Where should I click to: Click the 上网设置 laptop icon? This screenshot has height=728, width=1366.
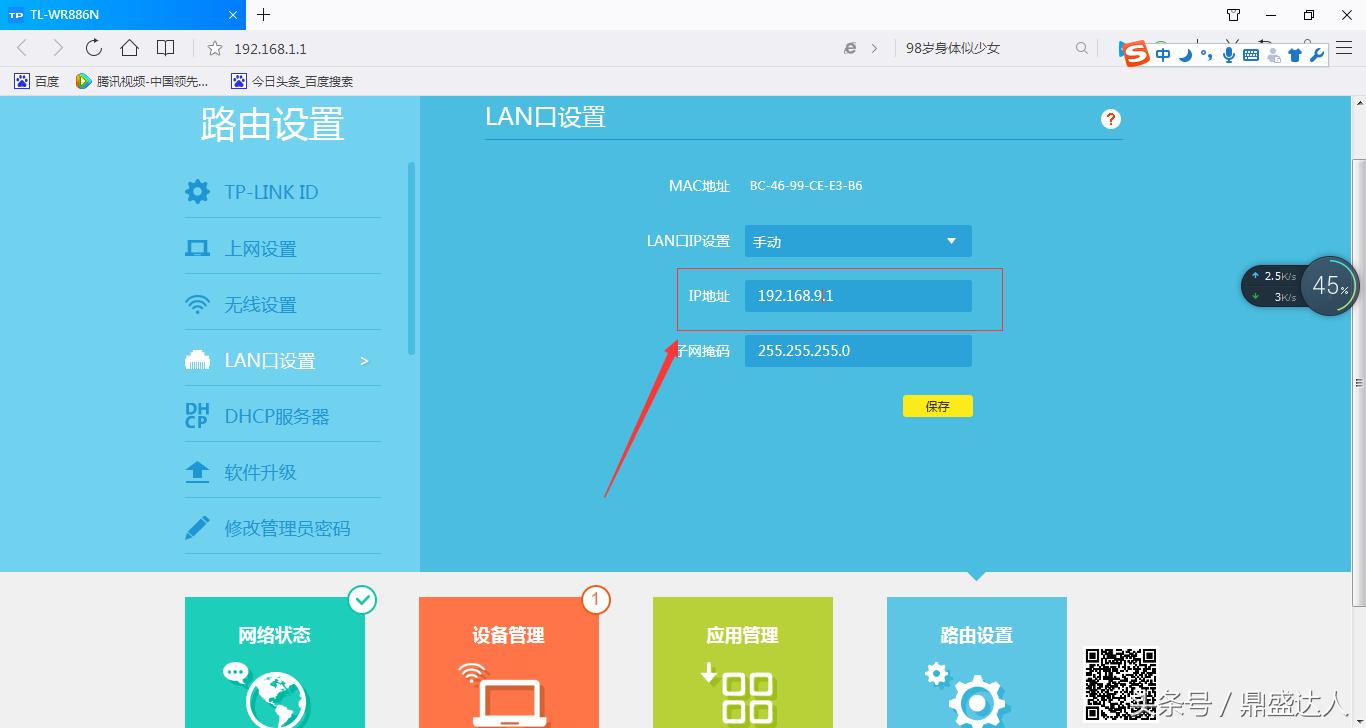click(197, 248)
